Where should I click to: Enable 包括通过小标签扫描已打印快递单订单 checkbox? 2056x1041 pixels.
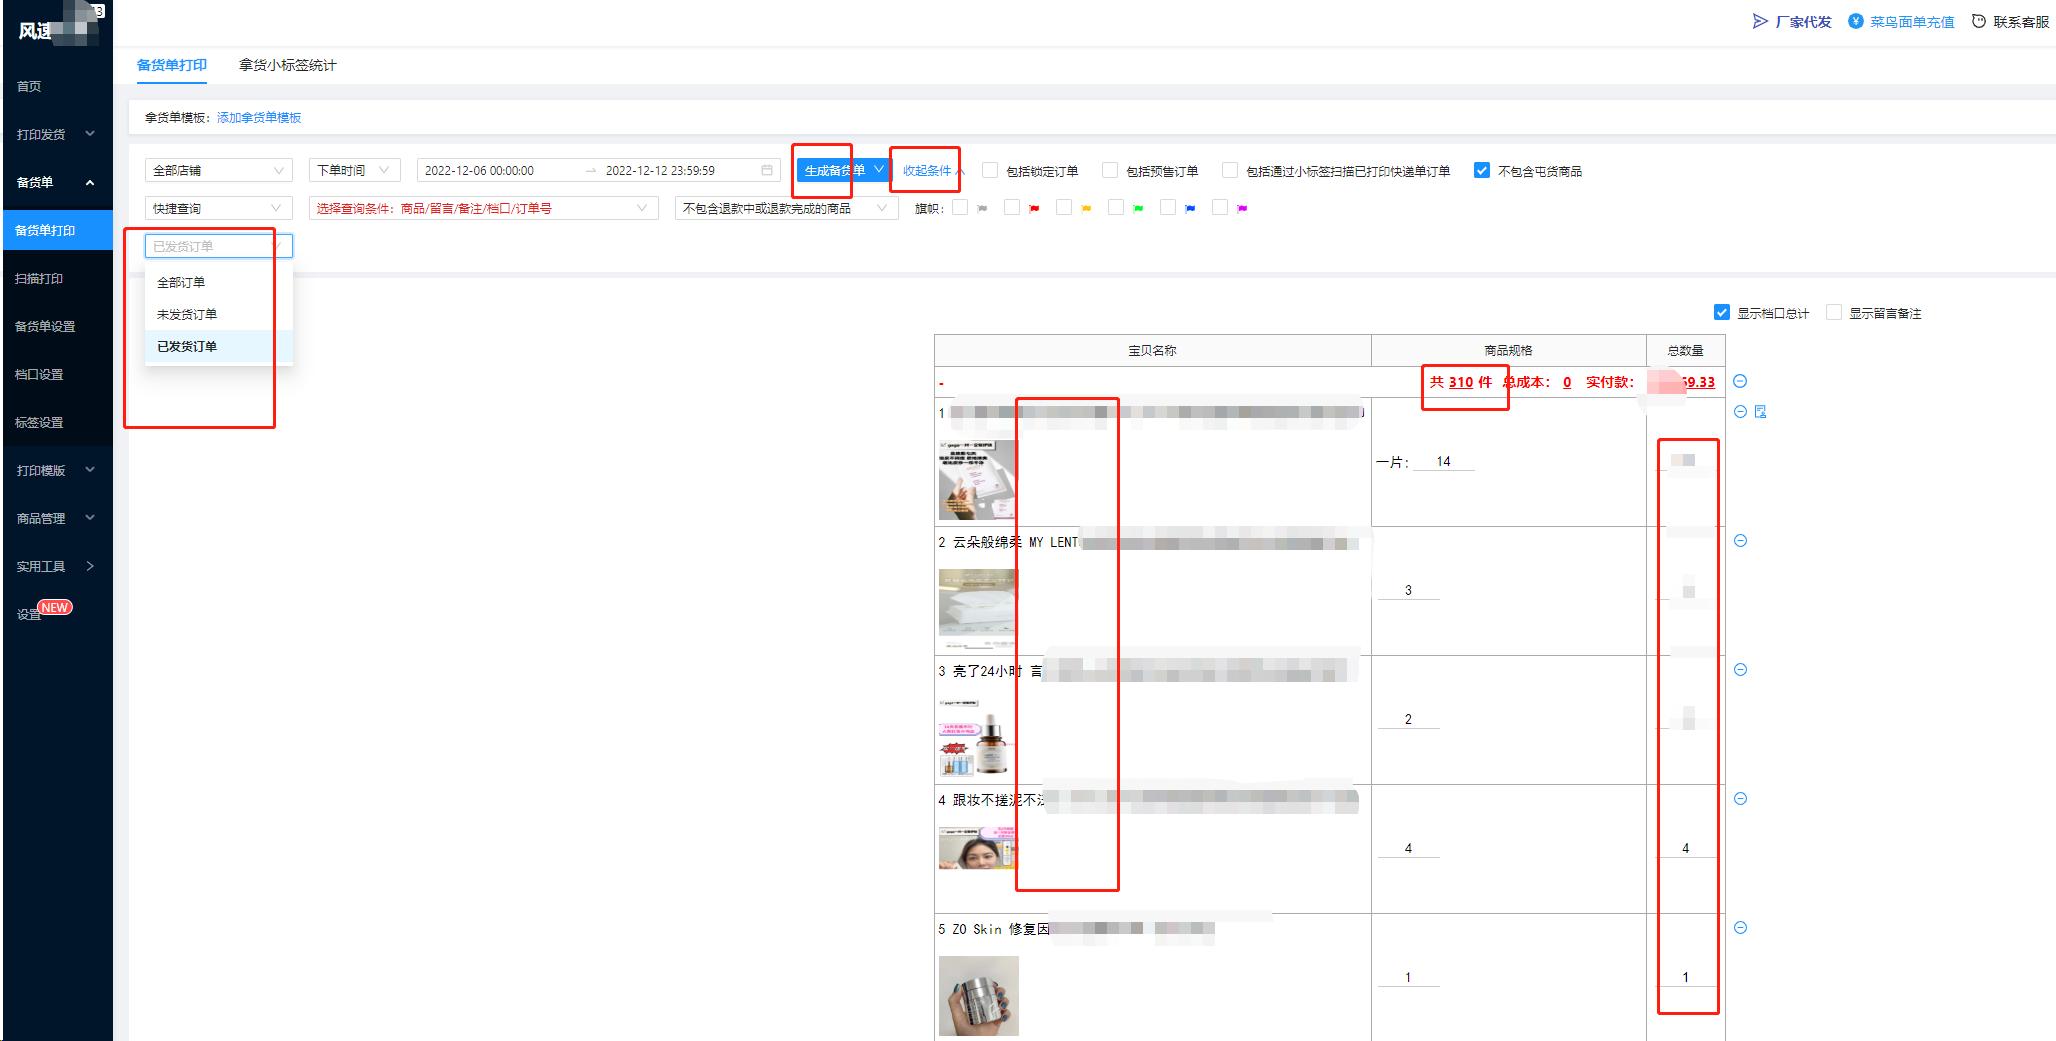[1230, 170]
